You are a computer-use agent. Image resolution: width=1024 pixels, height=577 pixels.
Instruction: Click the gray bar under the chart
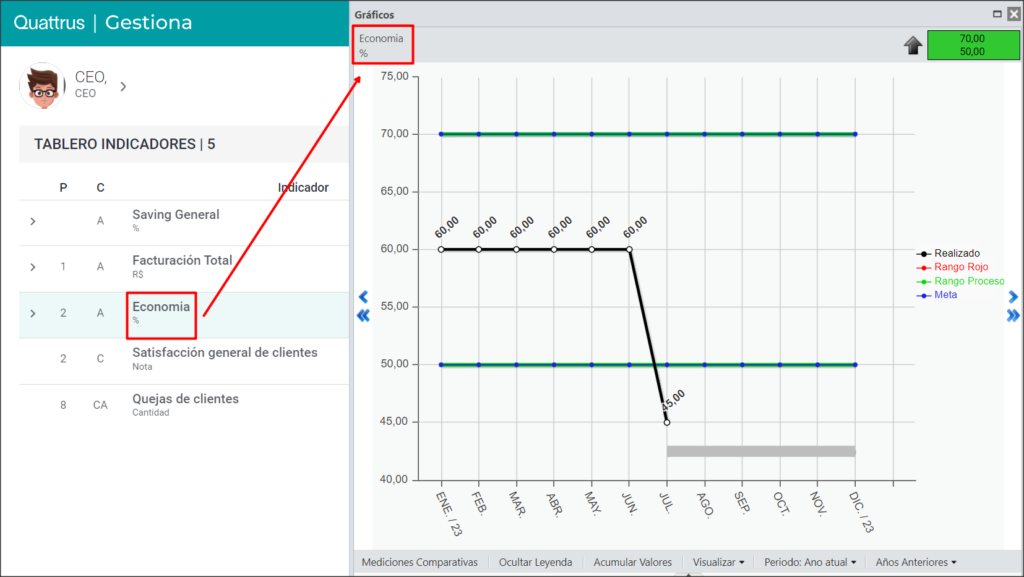pos(761,452)
